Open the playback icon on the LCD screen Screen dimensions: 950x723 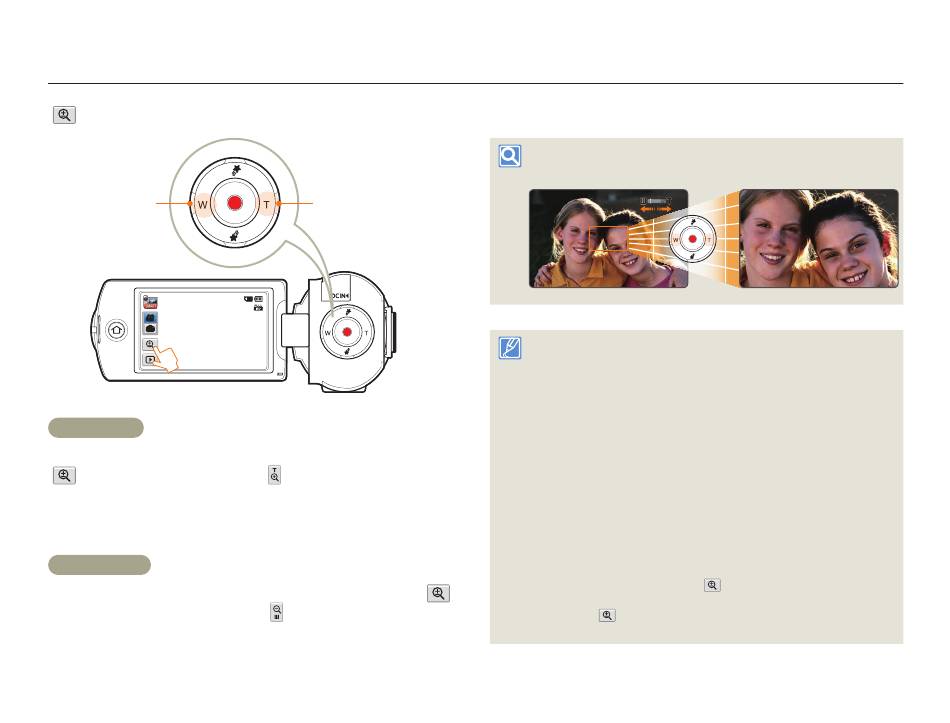[x=150, y=359]
